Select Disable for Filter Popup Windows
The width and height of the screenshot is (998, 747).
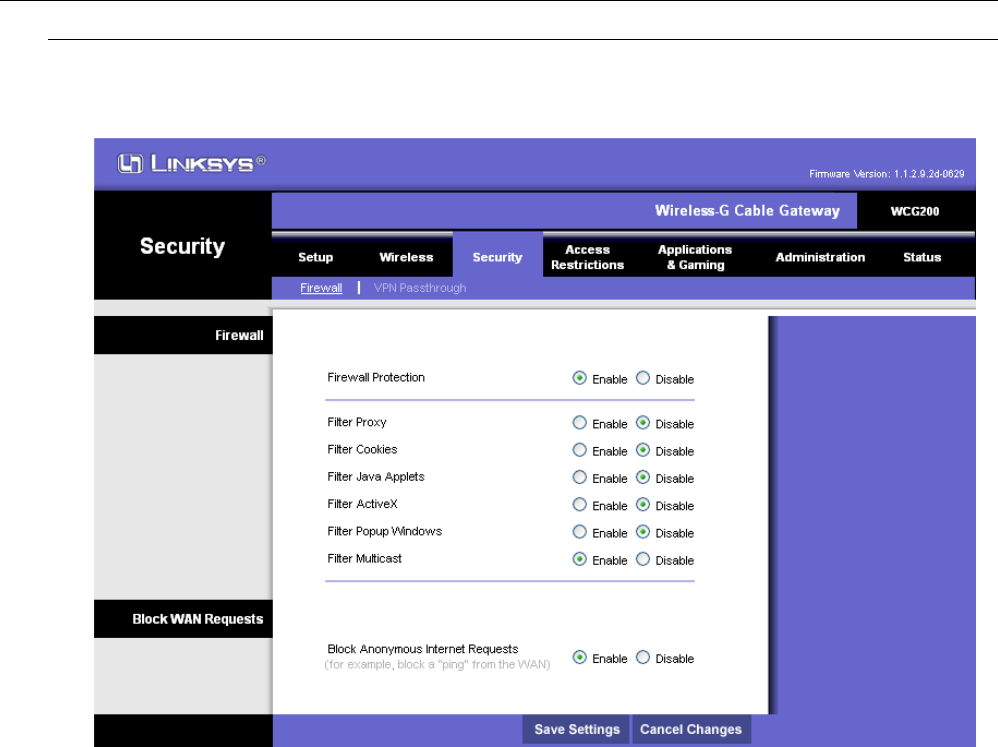pos(643,532)
